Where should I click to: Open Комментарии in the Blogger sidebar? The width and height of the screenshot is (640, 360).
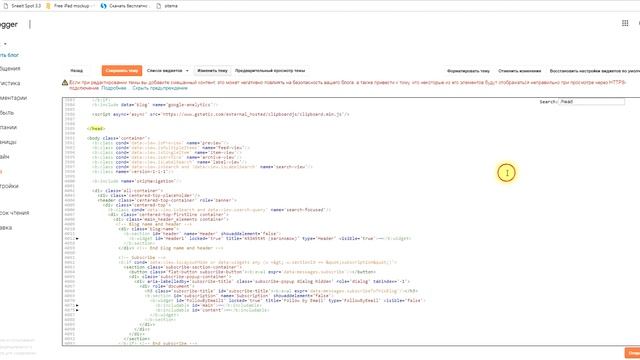coord(13,98)
